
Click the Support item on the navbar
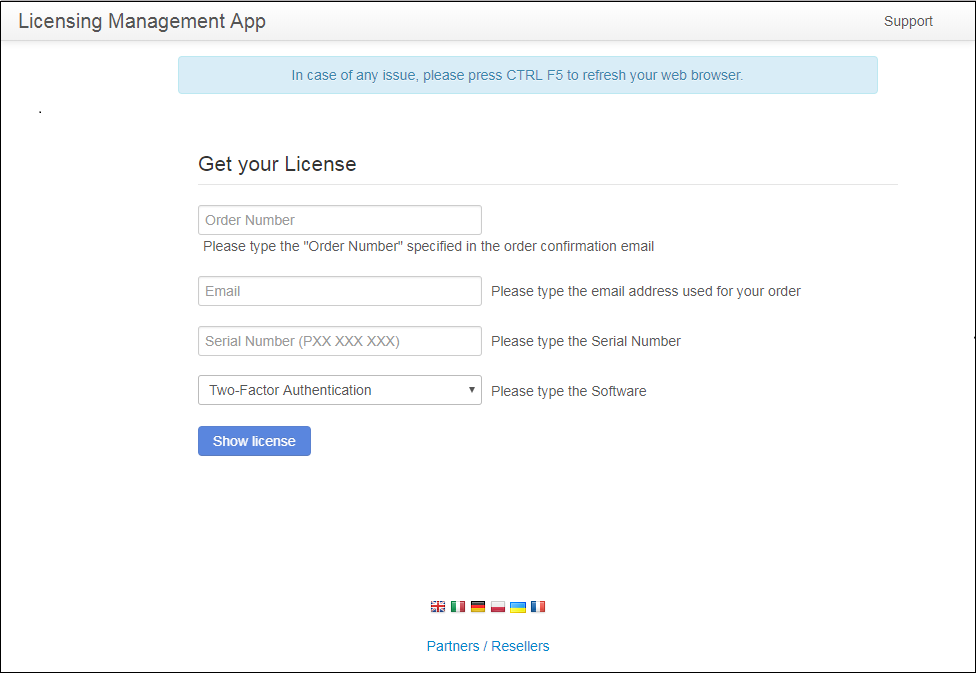coord(908,21)
